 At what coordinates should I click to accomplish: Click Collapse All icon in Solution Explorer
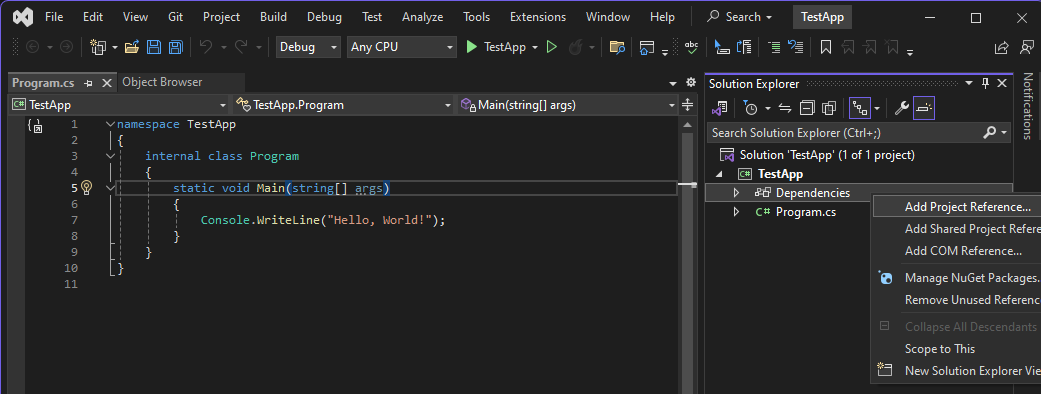coord(807,108)
